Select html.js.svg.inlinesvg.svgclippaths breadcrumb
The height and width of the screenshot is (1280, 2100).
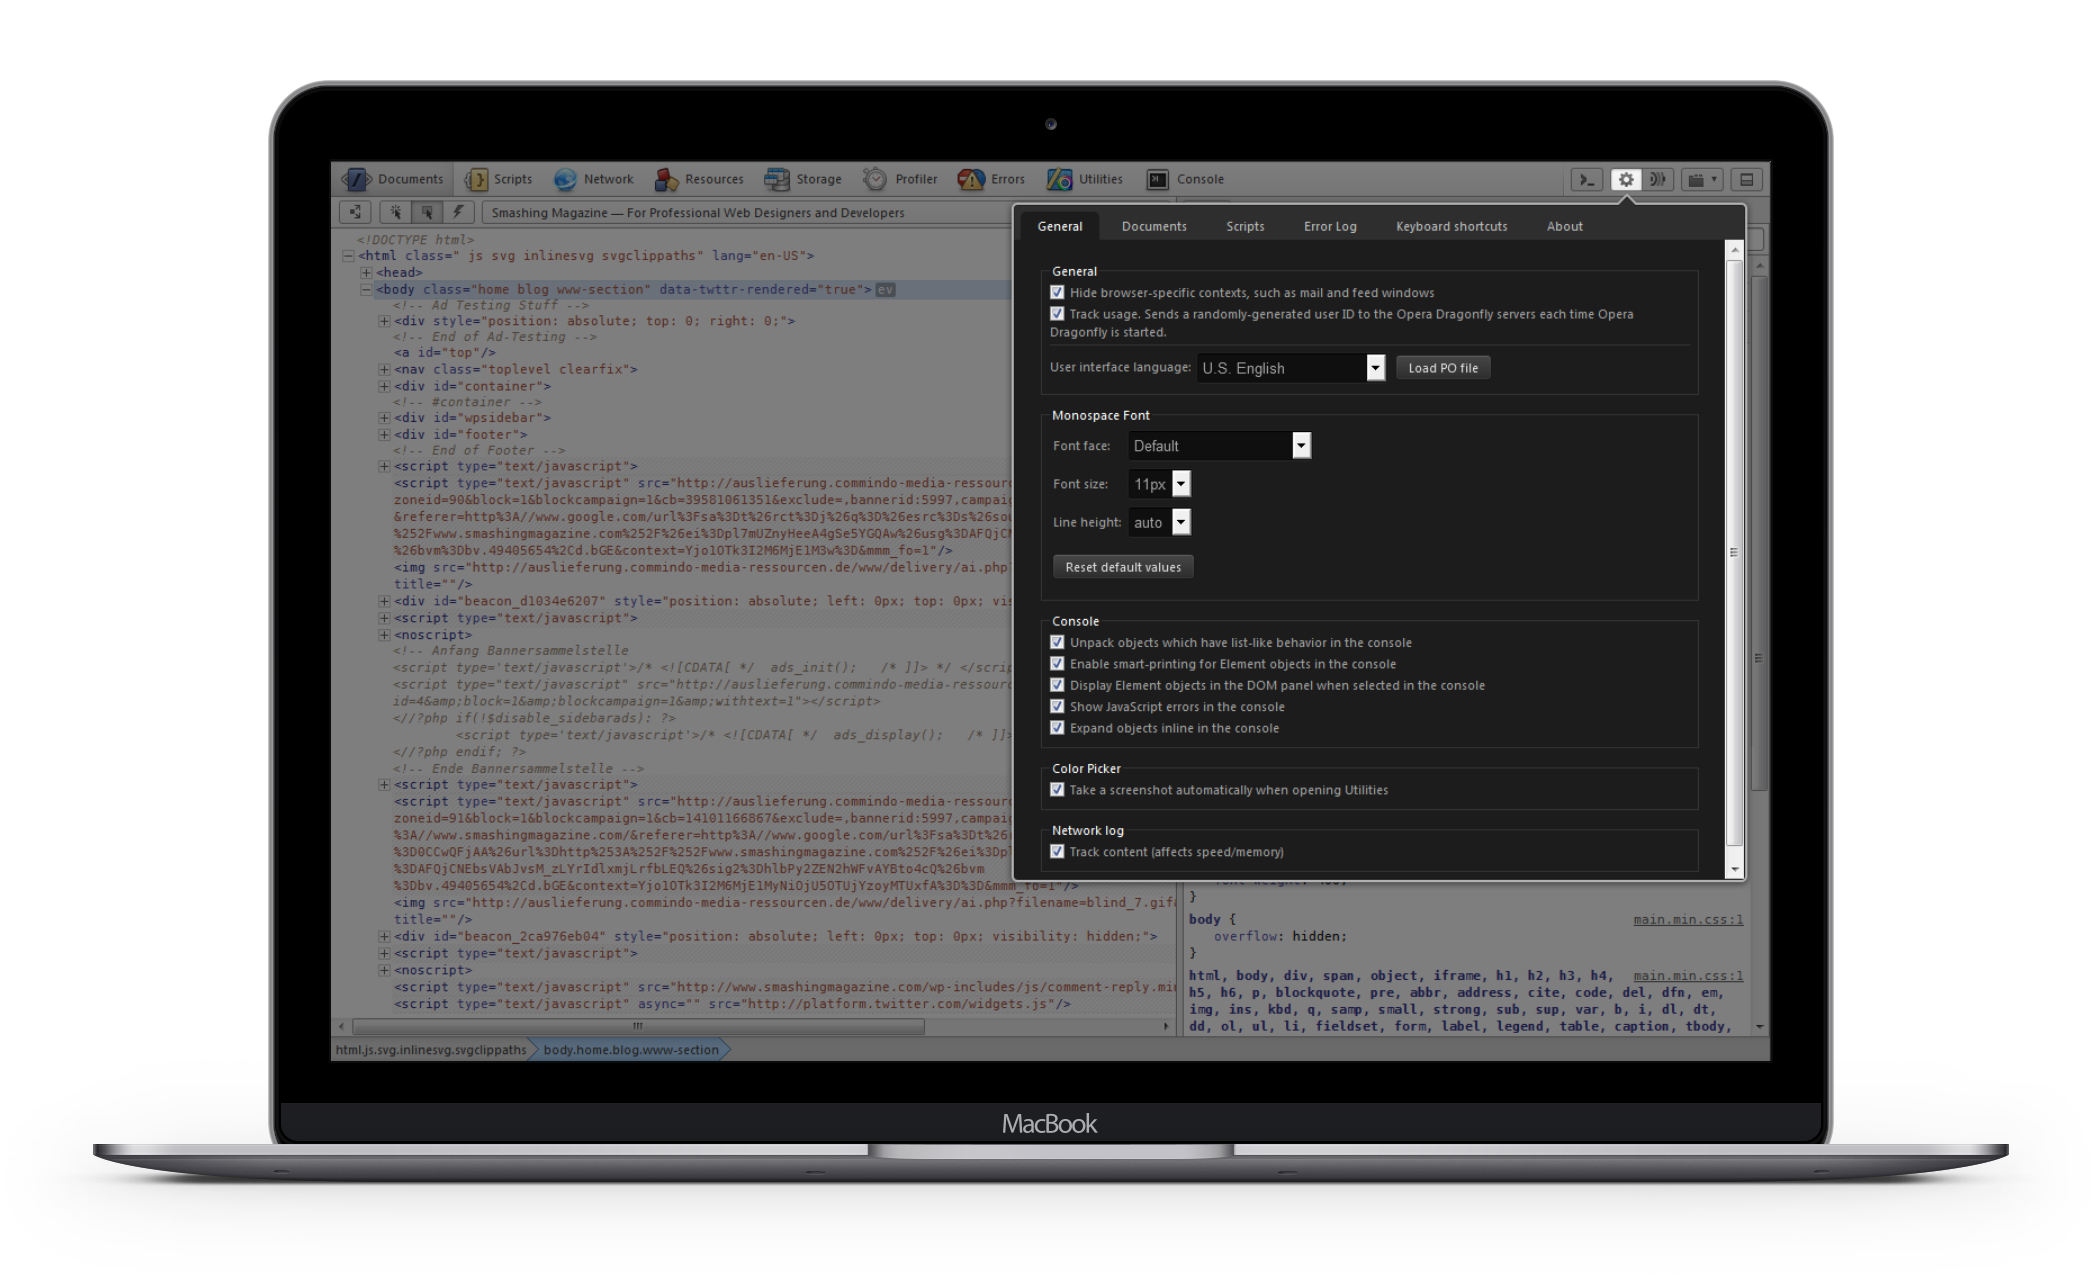431,1050
